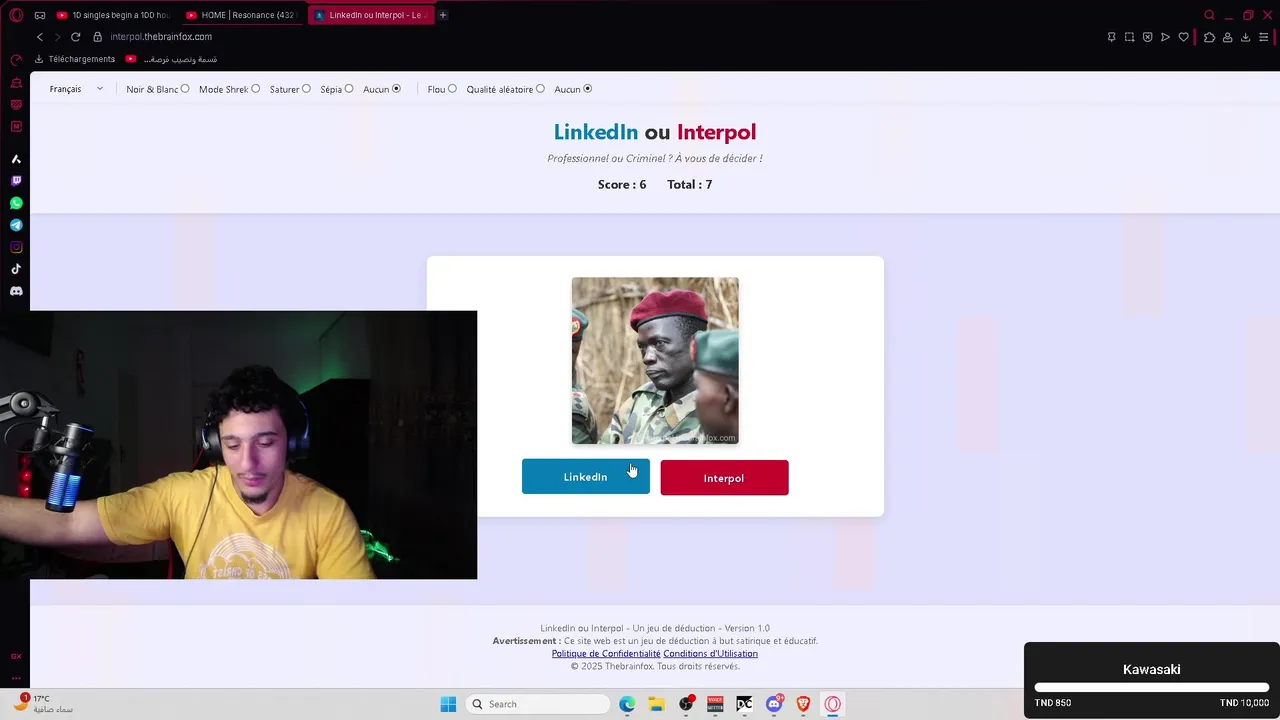Select Aucun next to Sépia
Screen dimensions: 1280x720
397,89
